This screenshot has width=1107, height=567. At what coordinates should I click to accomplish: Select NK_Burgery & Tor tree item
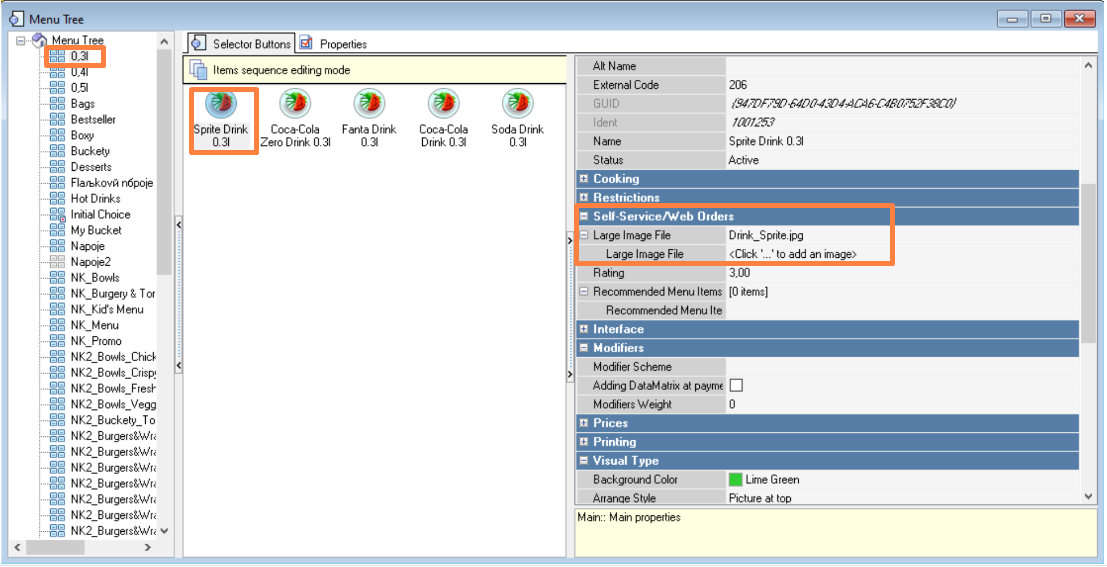113,293
